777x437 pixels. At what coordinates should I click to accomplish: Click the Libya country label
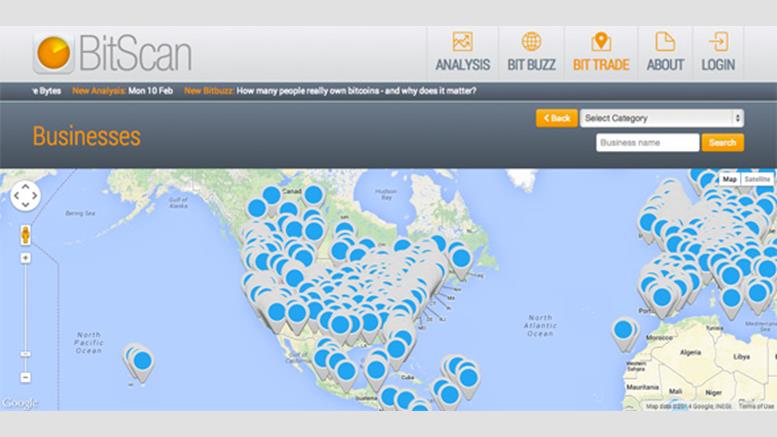point(741,357)
